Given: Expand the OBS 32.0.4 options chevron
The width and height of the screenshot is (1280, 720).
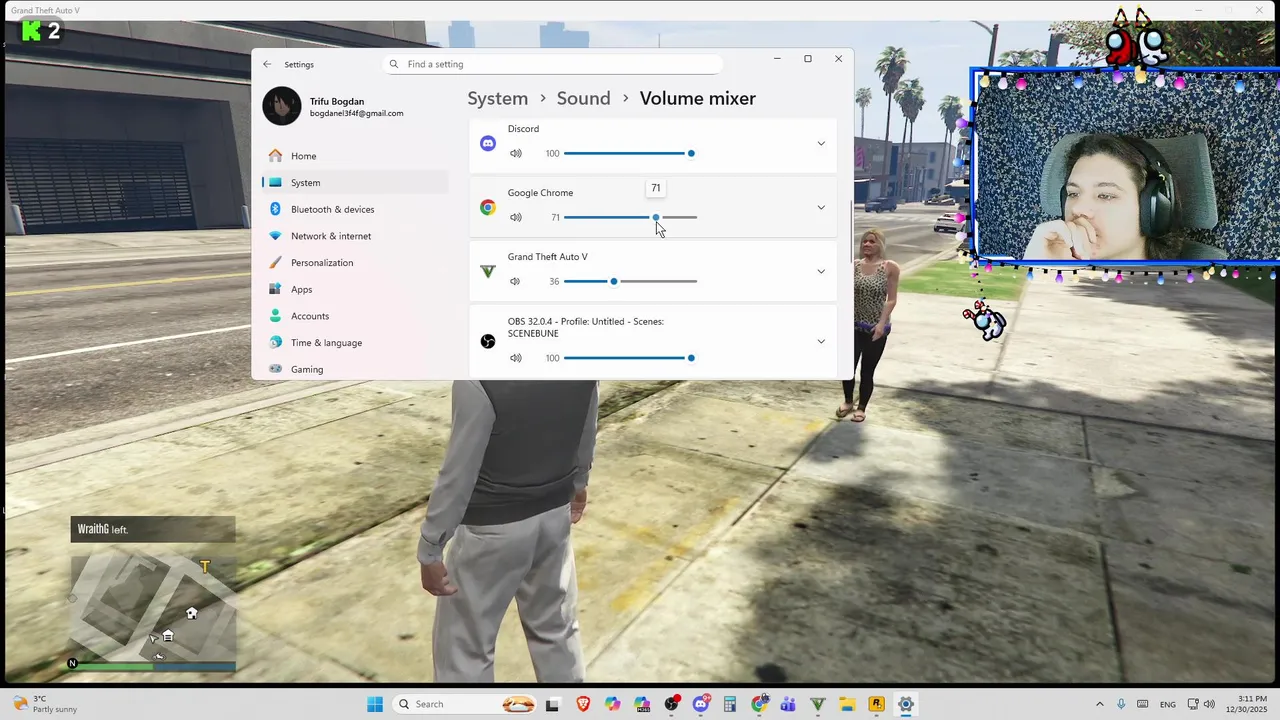Looking at the screenshot, I should [x=821, y=342].
